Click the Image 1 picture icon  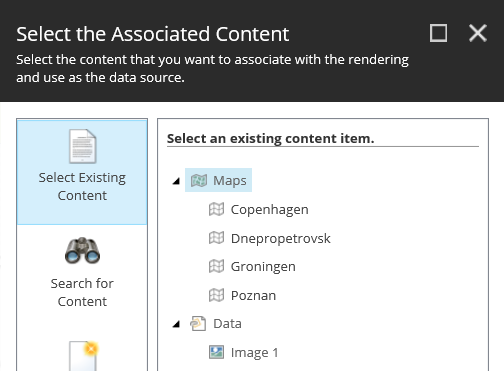click(216, 352)
